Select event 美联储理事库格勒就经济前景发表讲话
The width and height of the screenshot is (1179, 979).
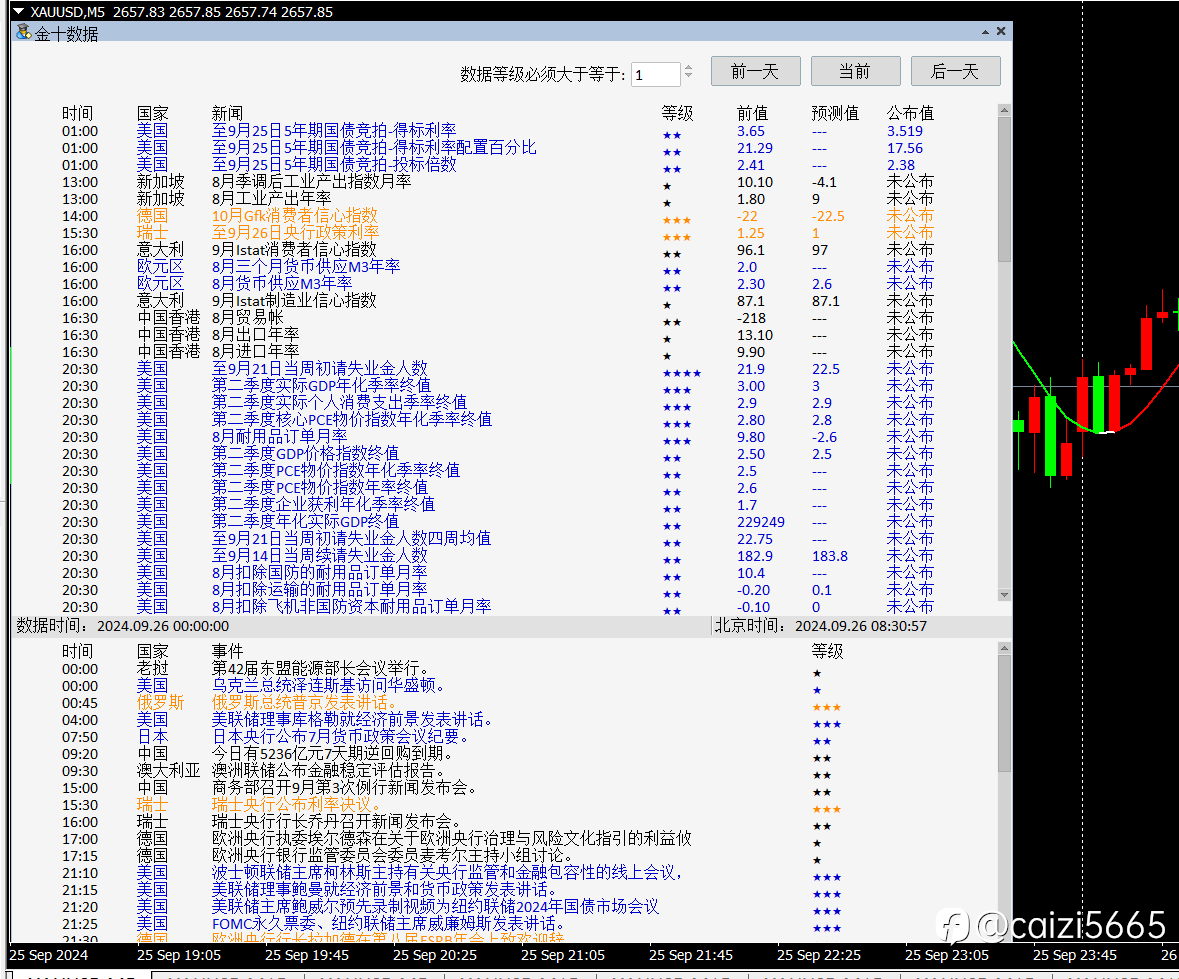pos(451,720)
